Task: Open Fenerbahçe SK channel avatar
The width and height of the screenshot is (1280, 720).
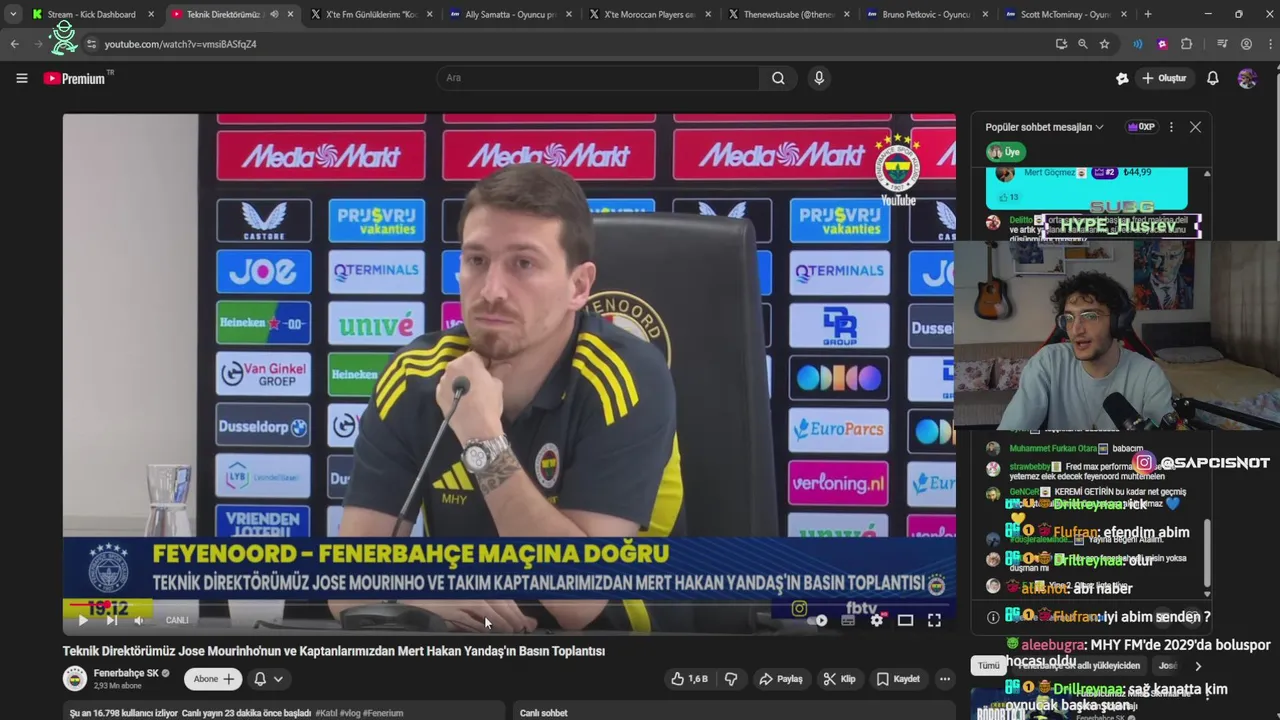Action: pos(75,679)
